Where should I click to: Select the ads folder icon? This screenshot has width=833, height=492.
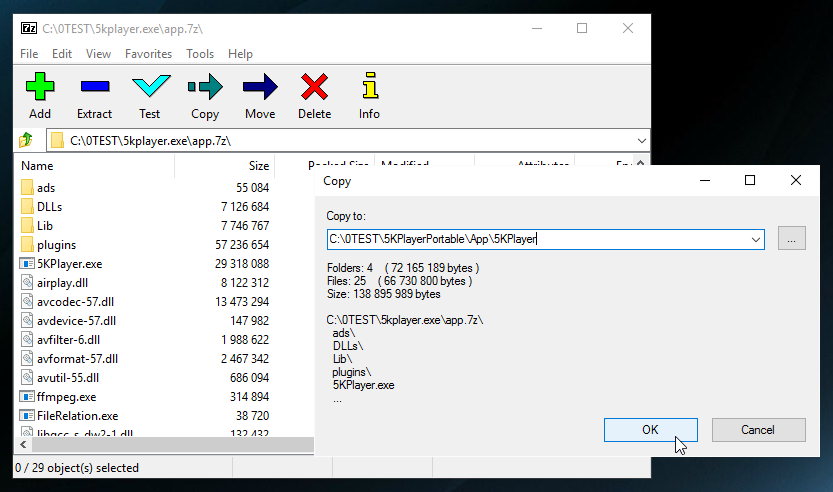click(27, 187)
